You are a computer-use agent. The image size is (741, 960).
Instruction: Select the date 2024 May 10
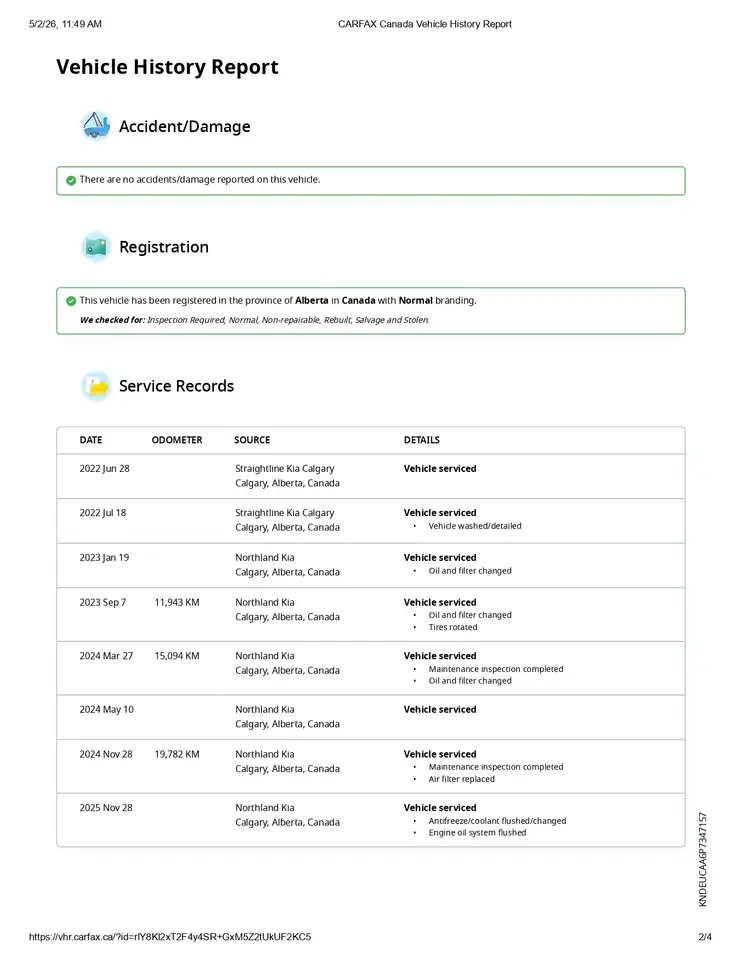pyautogui.click(x=106, y=709)
